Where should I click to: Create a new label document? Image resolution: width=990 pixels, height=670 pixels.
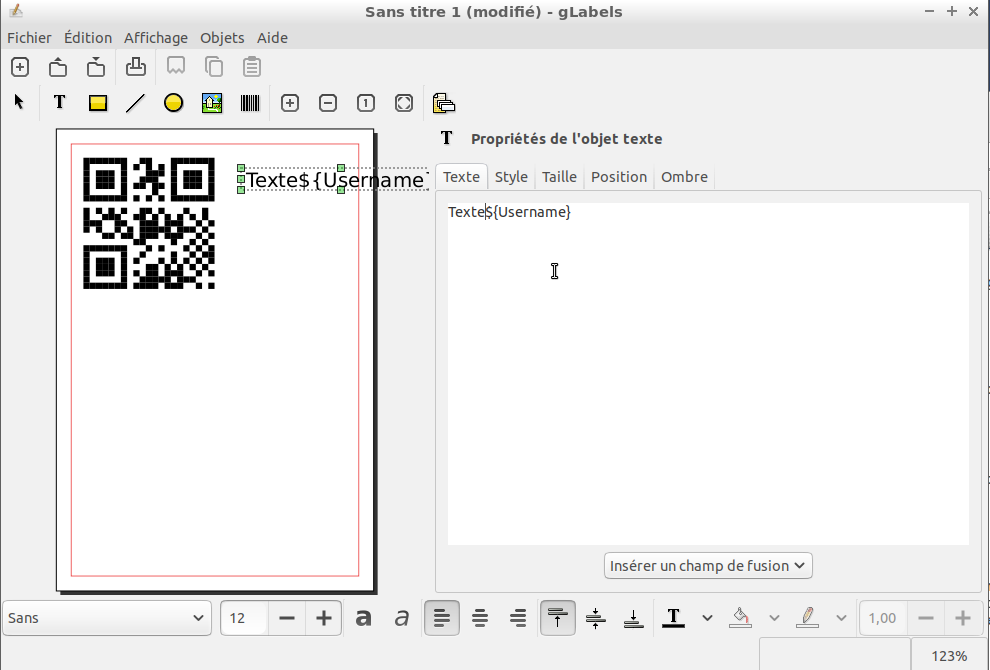pyautogui.click(x=20, y=67)
